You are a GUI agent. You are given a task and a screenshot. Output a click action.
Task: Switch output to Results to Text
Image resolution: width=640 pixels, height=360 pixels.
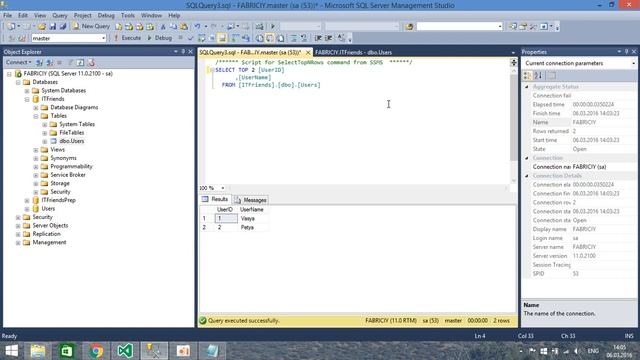(x=260, y=38)
